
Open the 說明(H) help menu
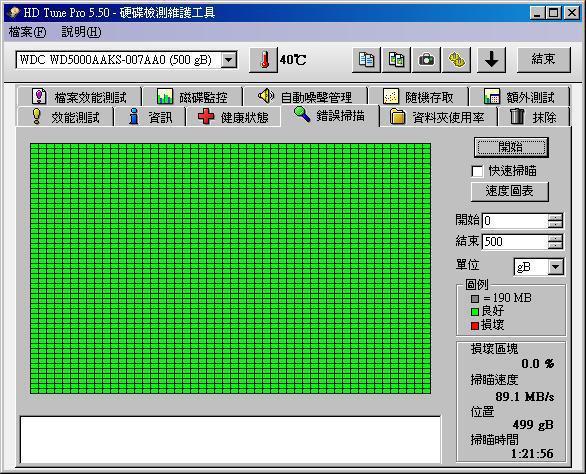click(81, 32)
